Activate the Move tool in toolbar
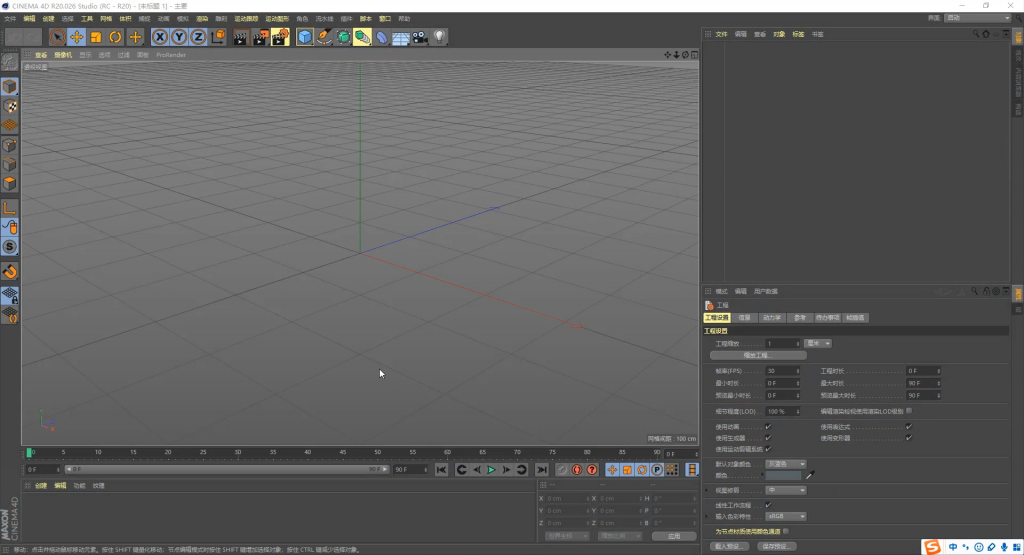The height and width of the screenshot is (555, 1024). 76,37
